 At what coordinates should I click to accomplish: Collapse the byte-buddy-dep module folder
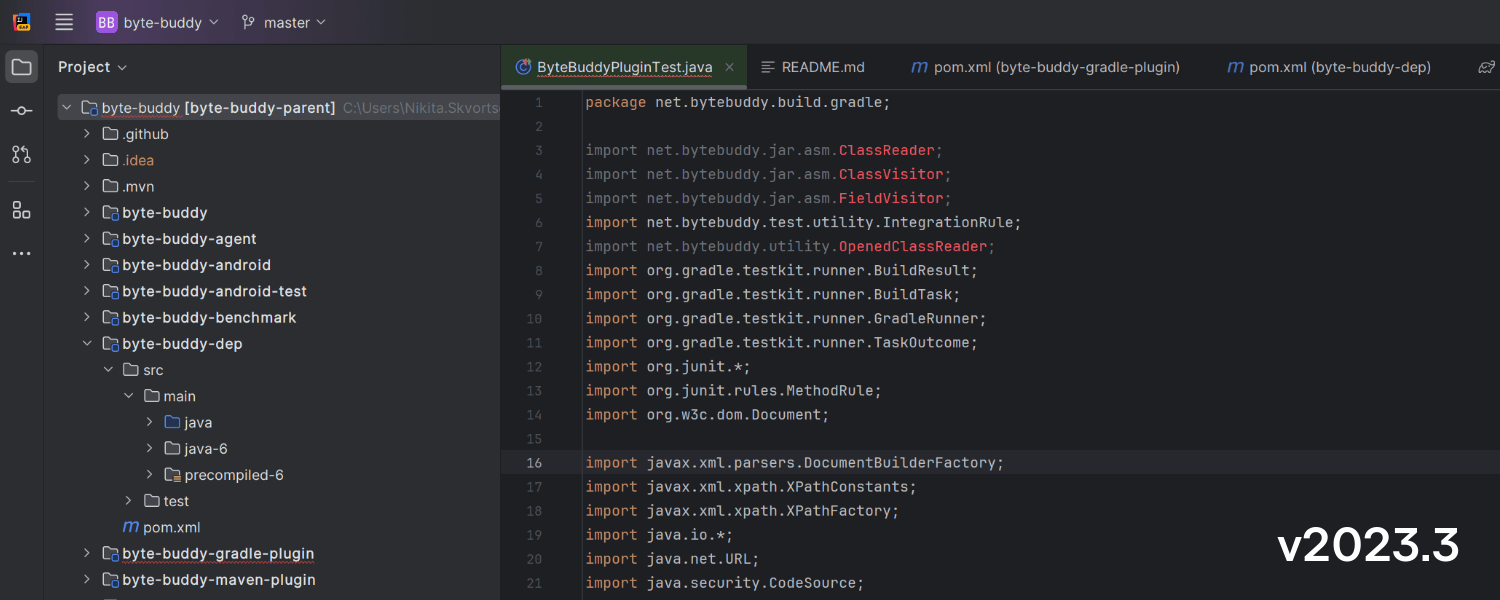coord(87,344)
